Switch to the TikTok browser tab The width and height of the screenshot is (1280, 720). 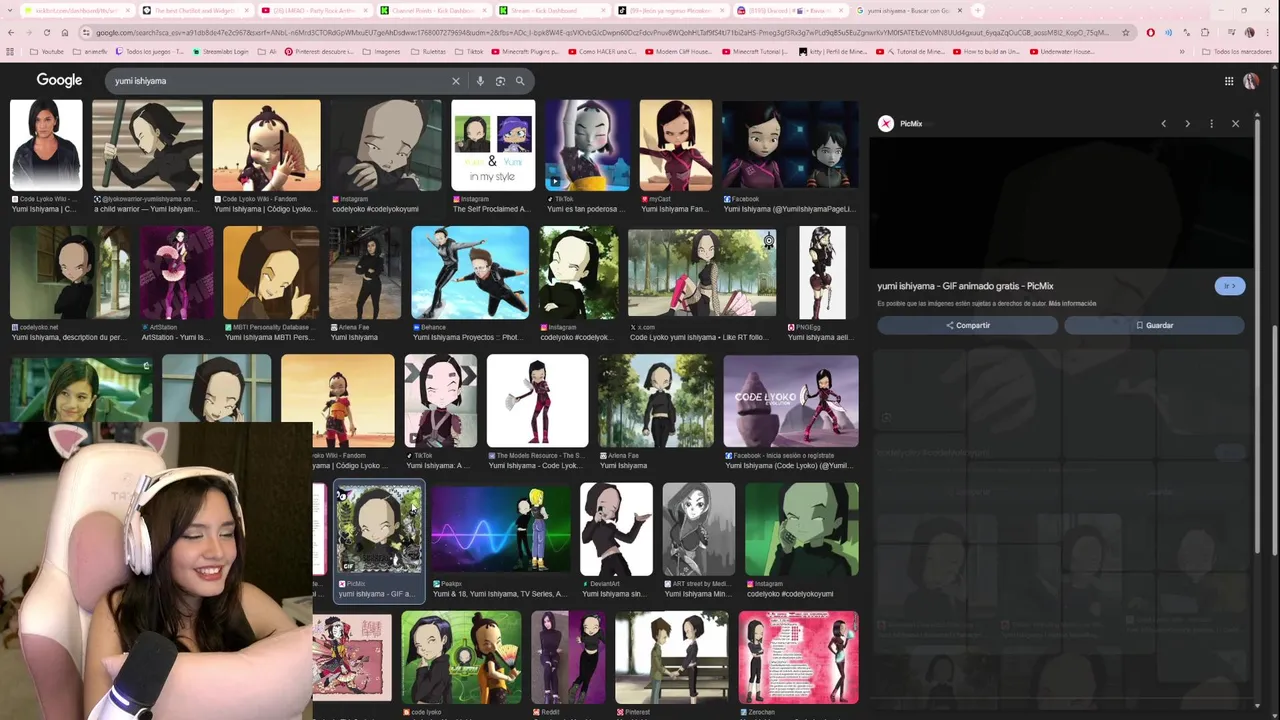[x=672, y=10]
